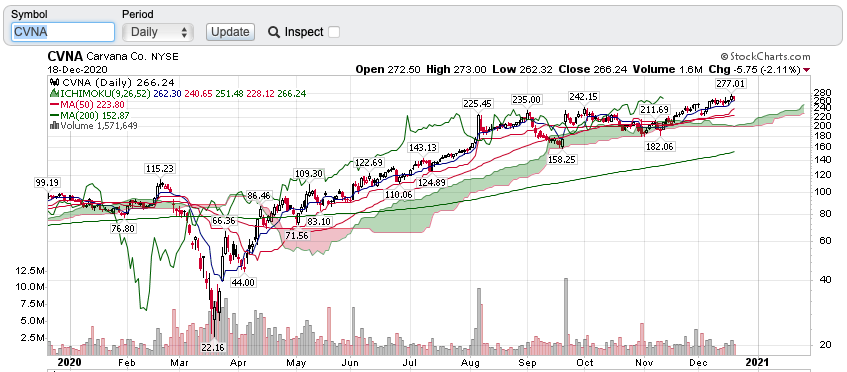Click the Symbol input field containing CVNA
This screenshot has height=372, width=847.
[63, 32]
